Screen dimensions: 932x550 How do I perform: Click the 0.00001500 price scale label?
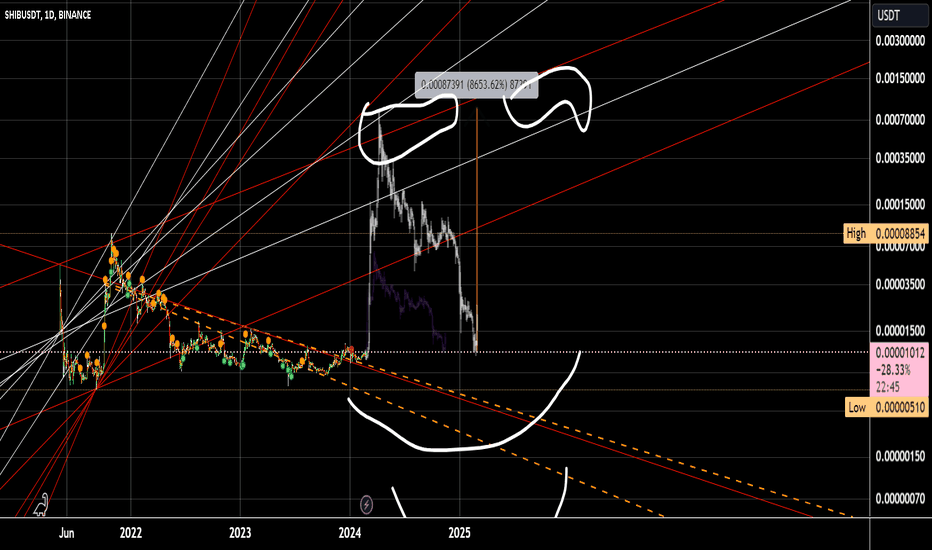tap(900, 331)
